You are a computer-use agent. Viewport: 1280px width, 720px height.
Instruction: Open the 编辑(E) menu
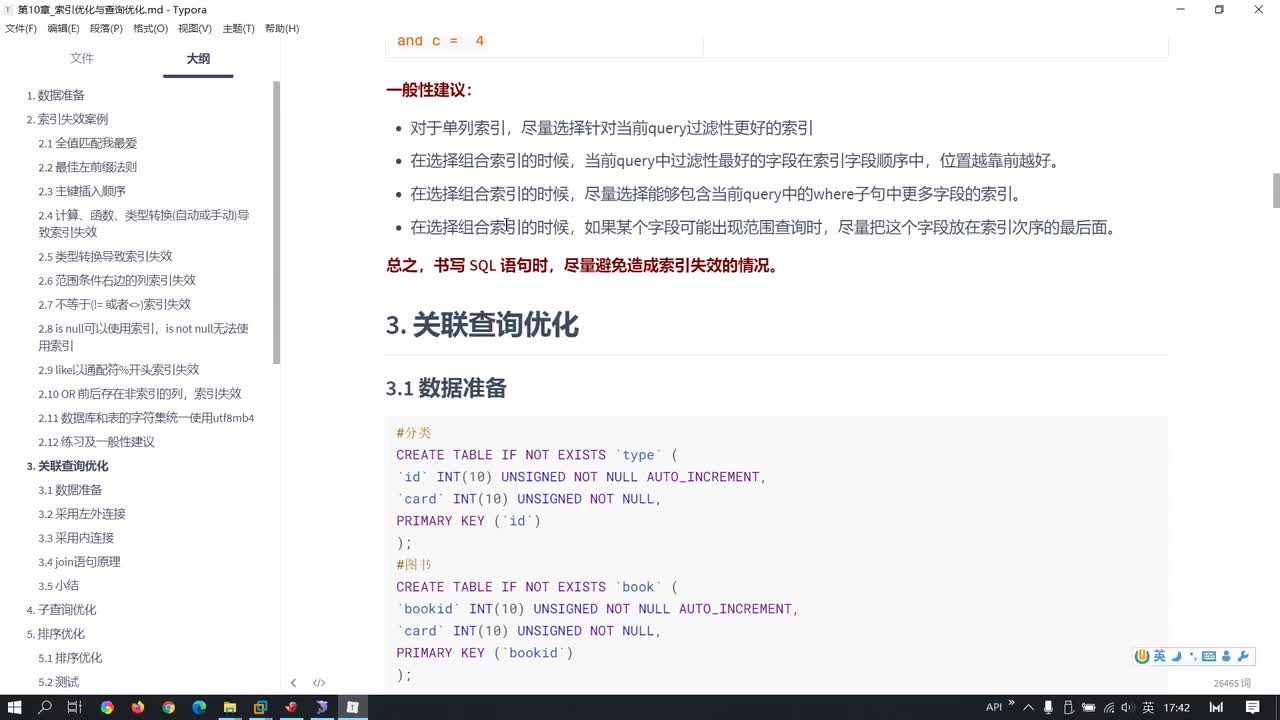coord(63,28)
